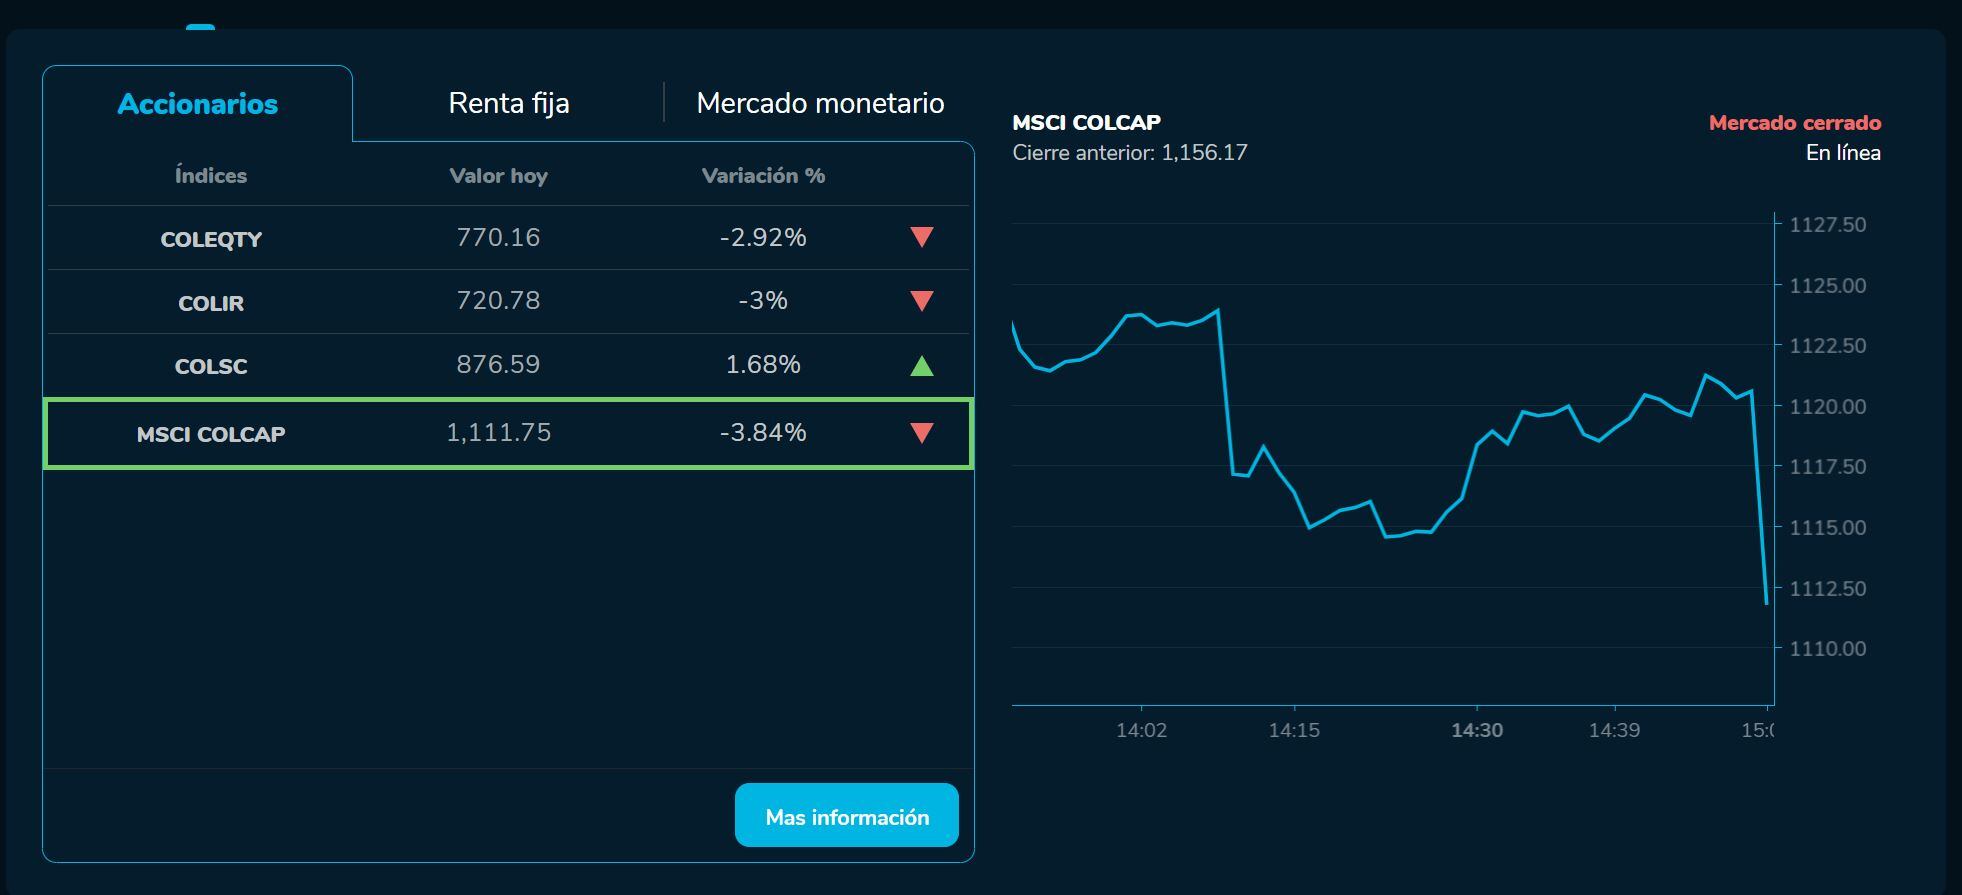Click the MSCI COLCAP chart title
This screenshot has height=895, width=1962.
pos(1086,122)
